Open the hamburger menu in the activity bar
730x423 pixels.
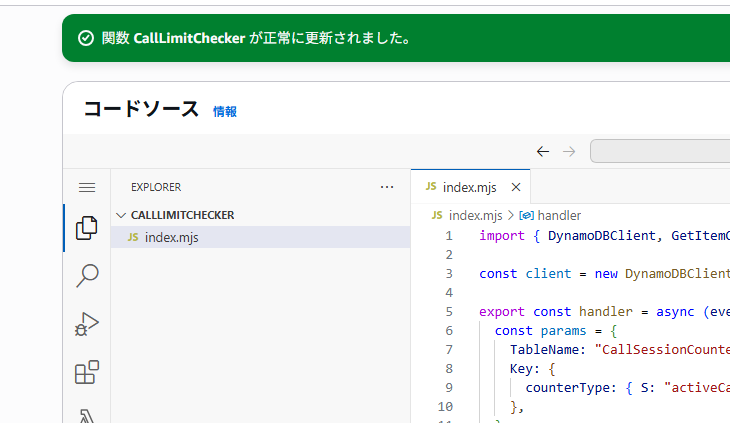[x=87, y=187]
